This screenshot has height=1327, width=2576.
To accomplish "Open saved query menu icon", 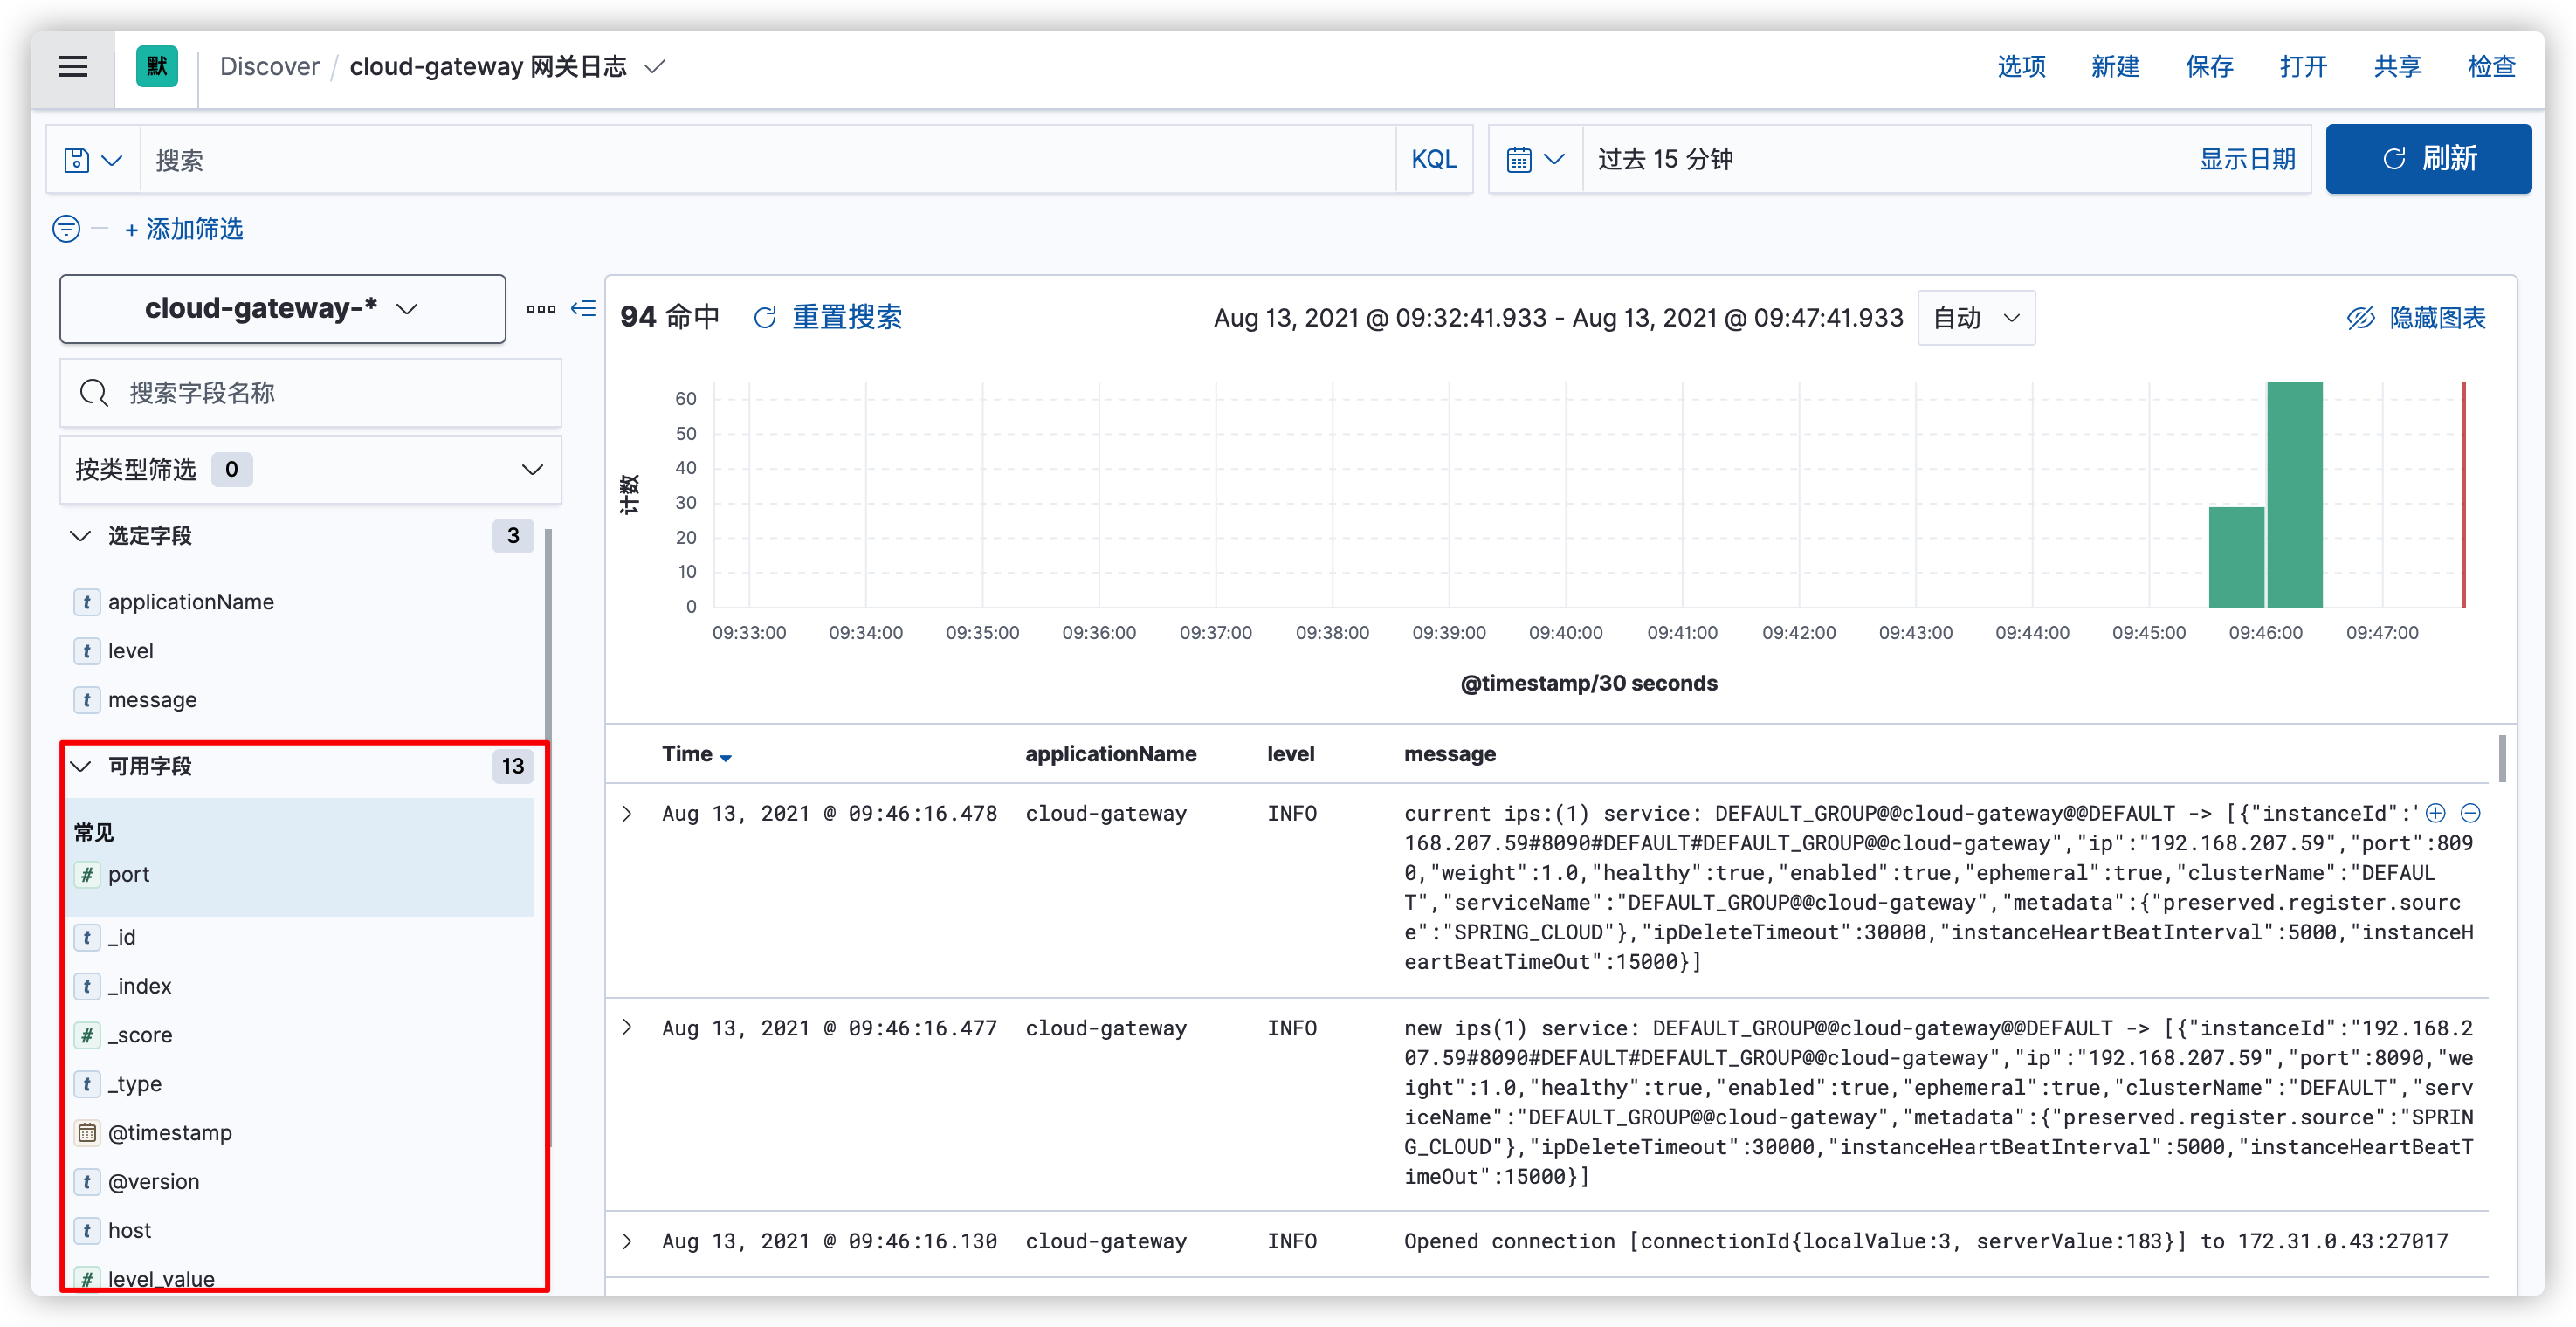I will click(x=93, y=160).
